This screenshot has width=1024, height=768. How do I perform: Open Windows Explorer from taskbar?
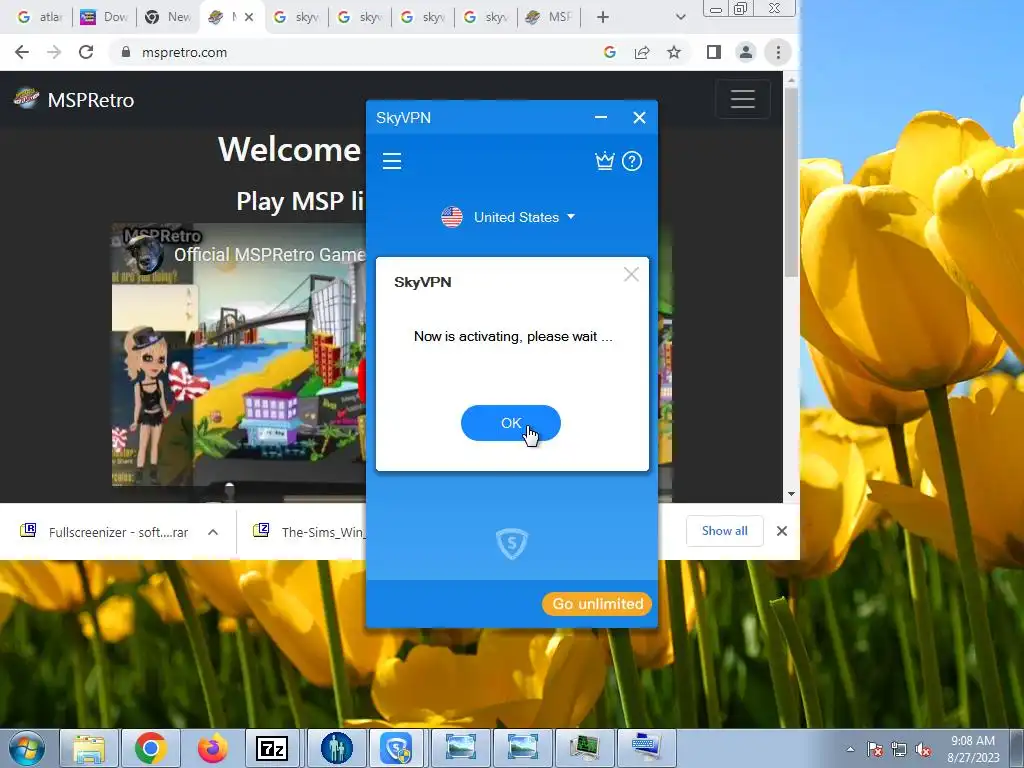[89, 748]
